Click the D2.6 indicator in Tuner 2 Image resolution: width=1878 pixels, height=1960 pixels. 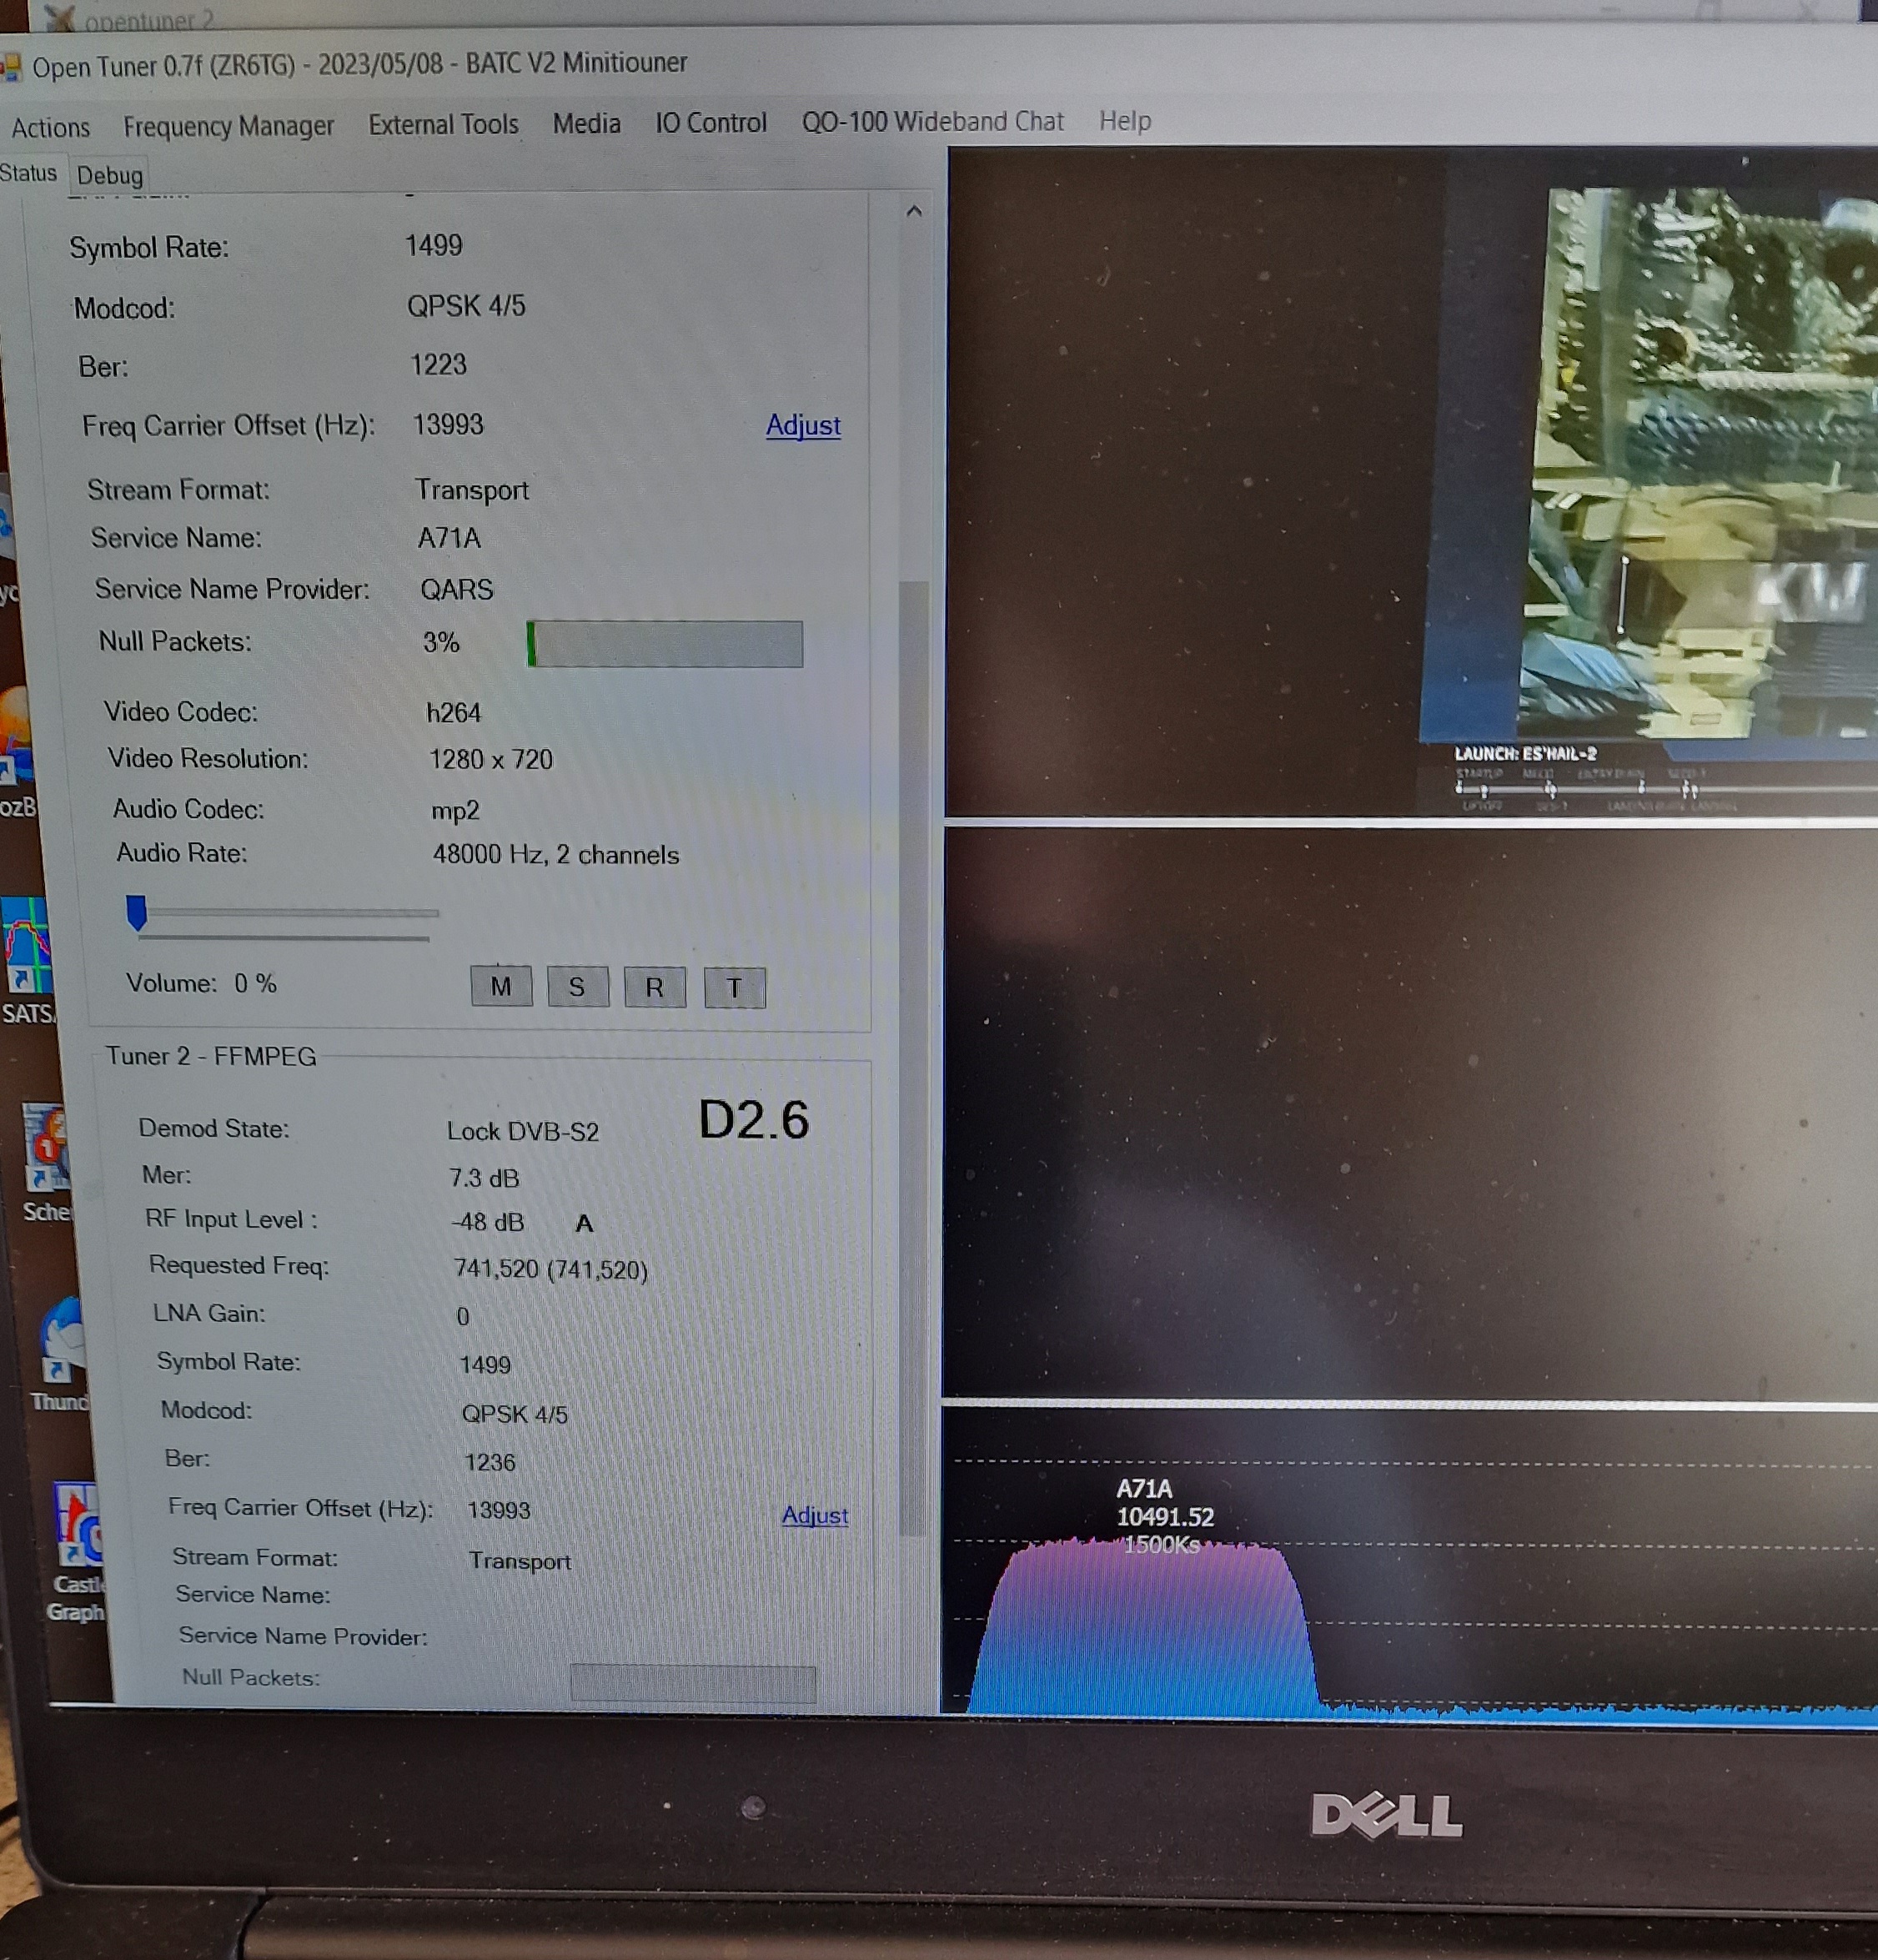pyautogui.click(x=753, y=1120)
